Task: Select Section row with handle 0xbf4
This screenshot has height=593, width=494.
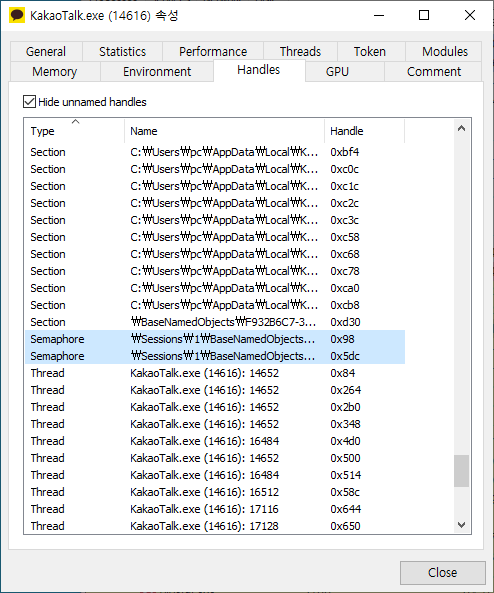Action: pos(215,152)
